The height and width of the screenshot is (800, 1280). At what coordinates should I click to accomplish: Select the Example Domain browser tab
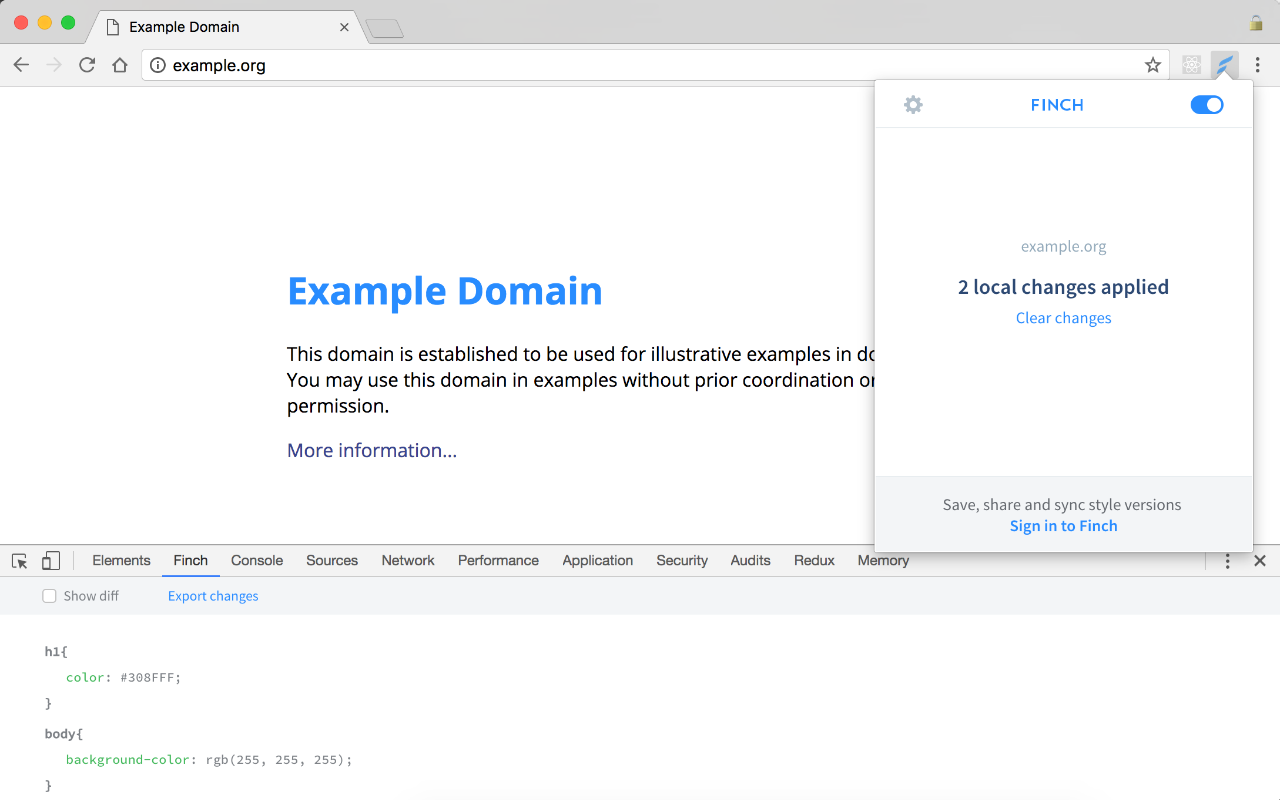[225, 27]
